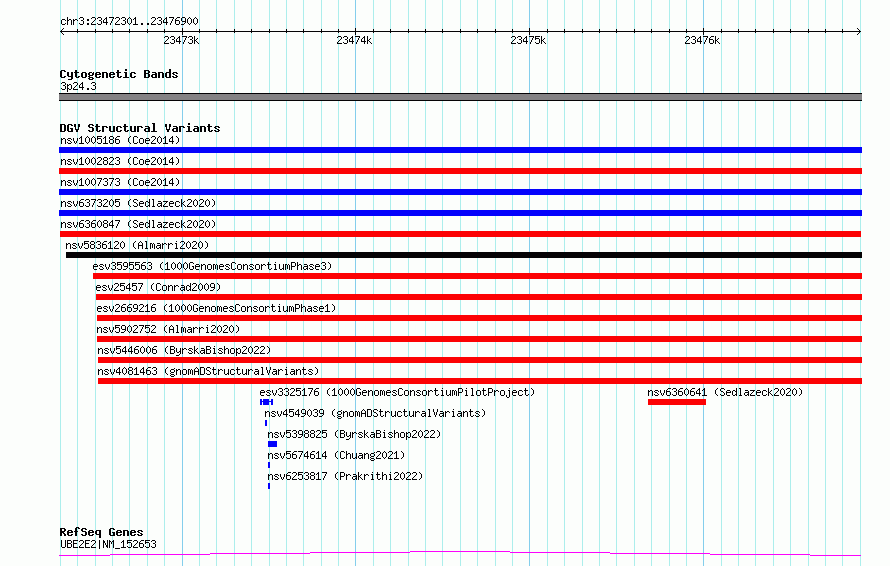
Task: Click the right arrow of the ruler
Action: tap(859, 32)
